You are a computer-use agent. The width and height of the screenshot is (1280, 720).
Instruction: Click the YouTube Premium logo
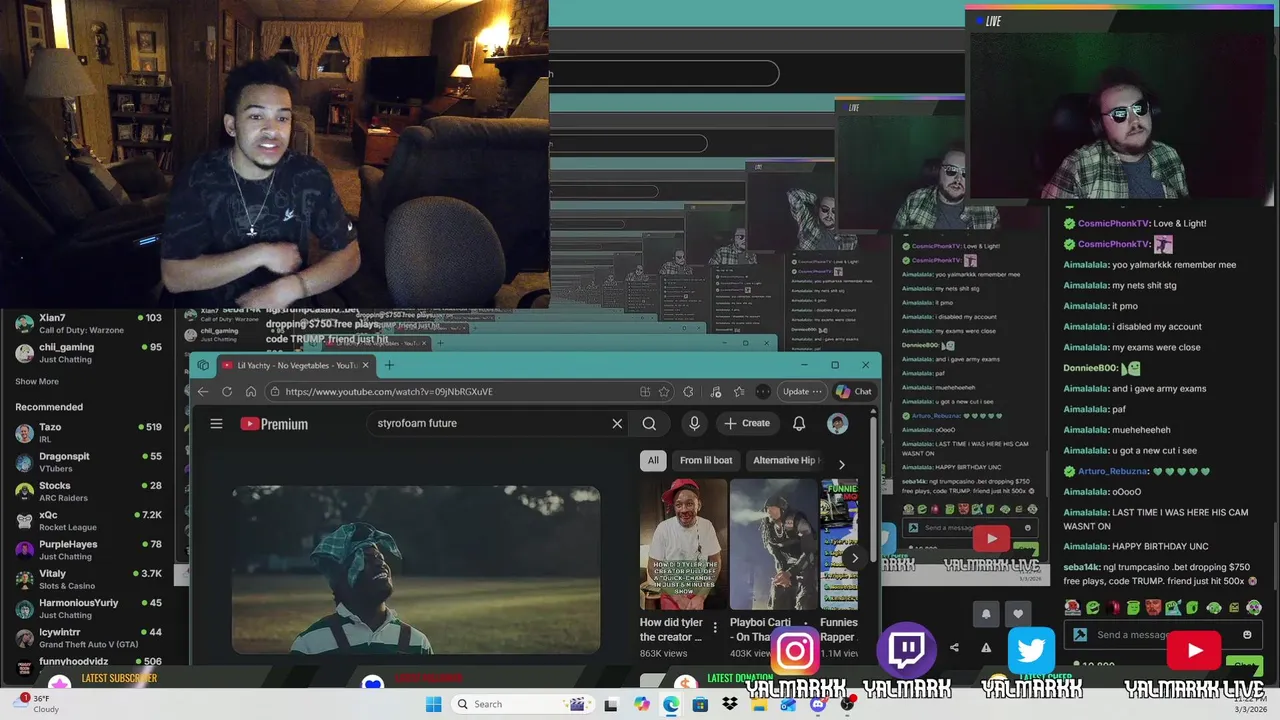tap(274, 424)
